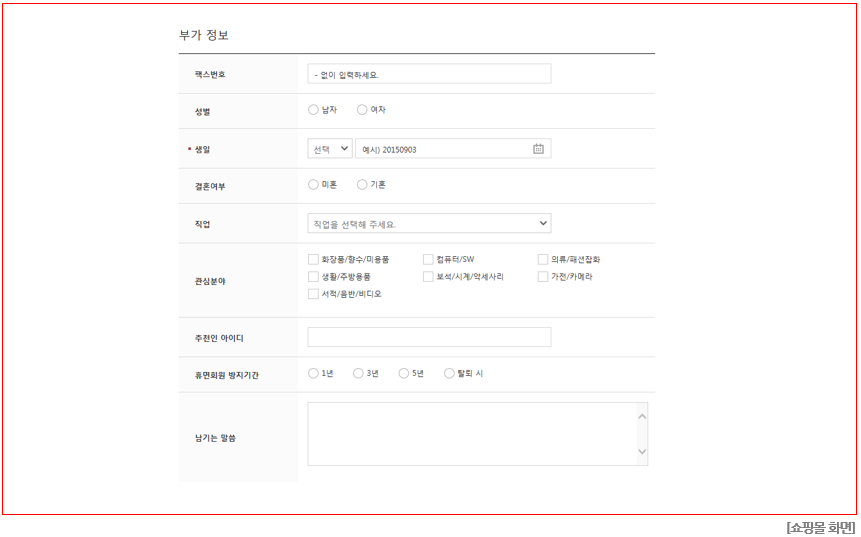Open the 선택 dropdown beside birthday field
This screenshot has width=861, height=537.
[x=330, y=149]
